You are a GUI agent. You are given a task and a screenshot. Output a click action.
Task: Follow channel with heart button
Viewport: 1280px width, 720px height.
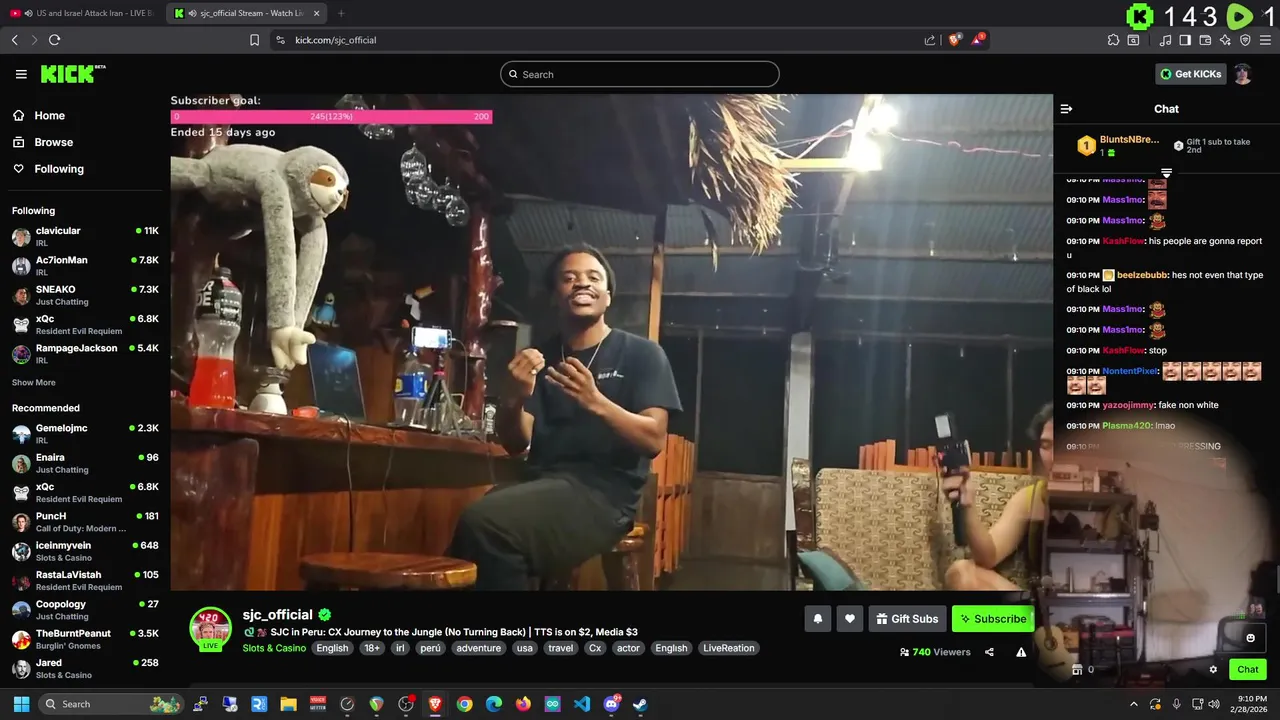(x=850, y=619)
